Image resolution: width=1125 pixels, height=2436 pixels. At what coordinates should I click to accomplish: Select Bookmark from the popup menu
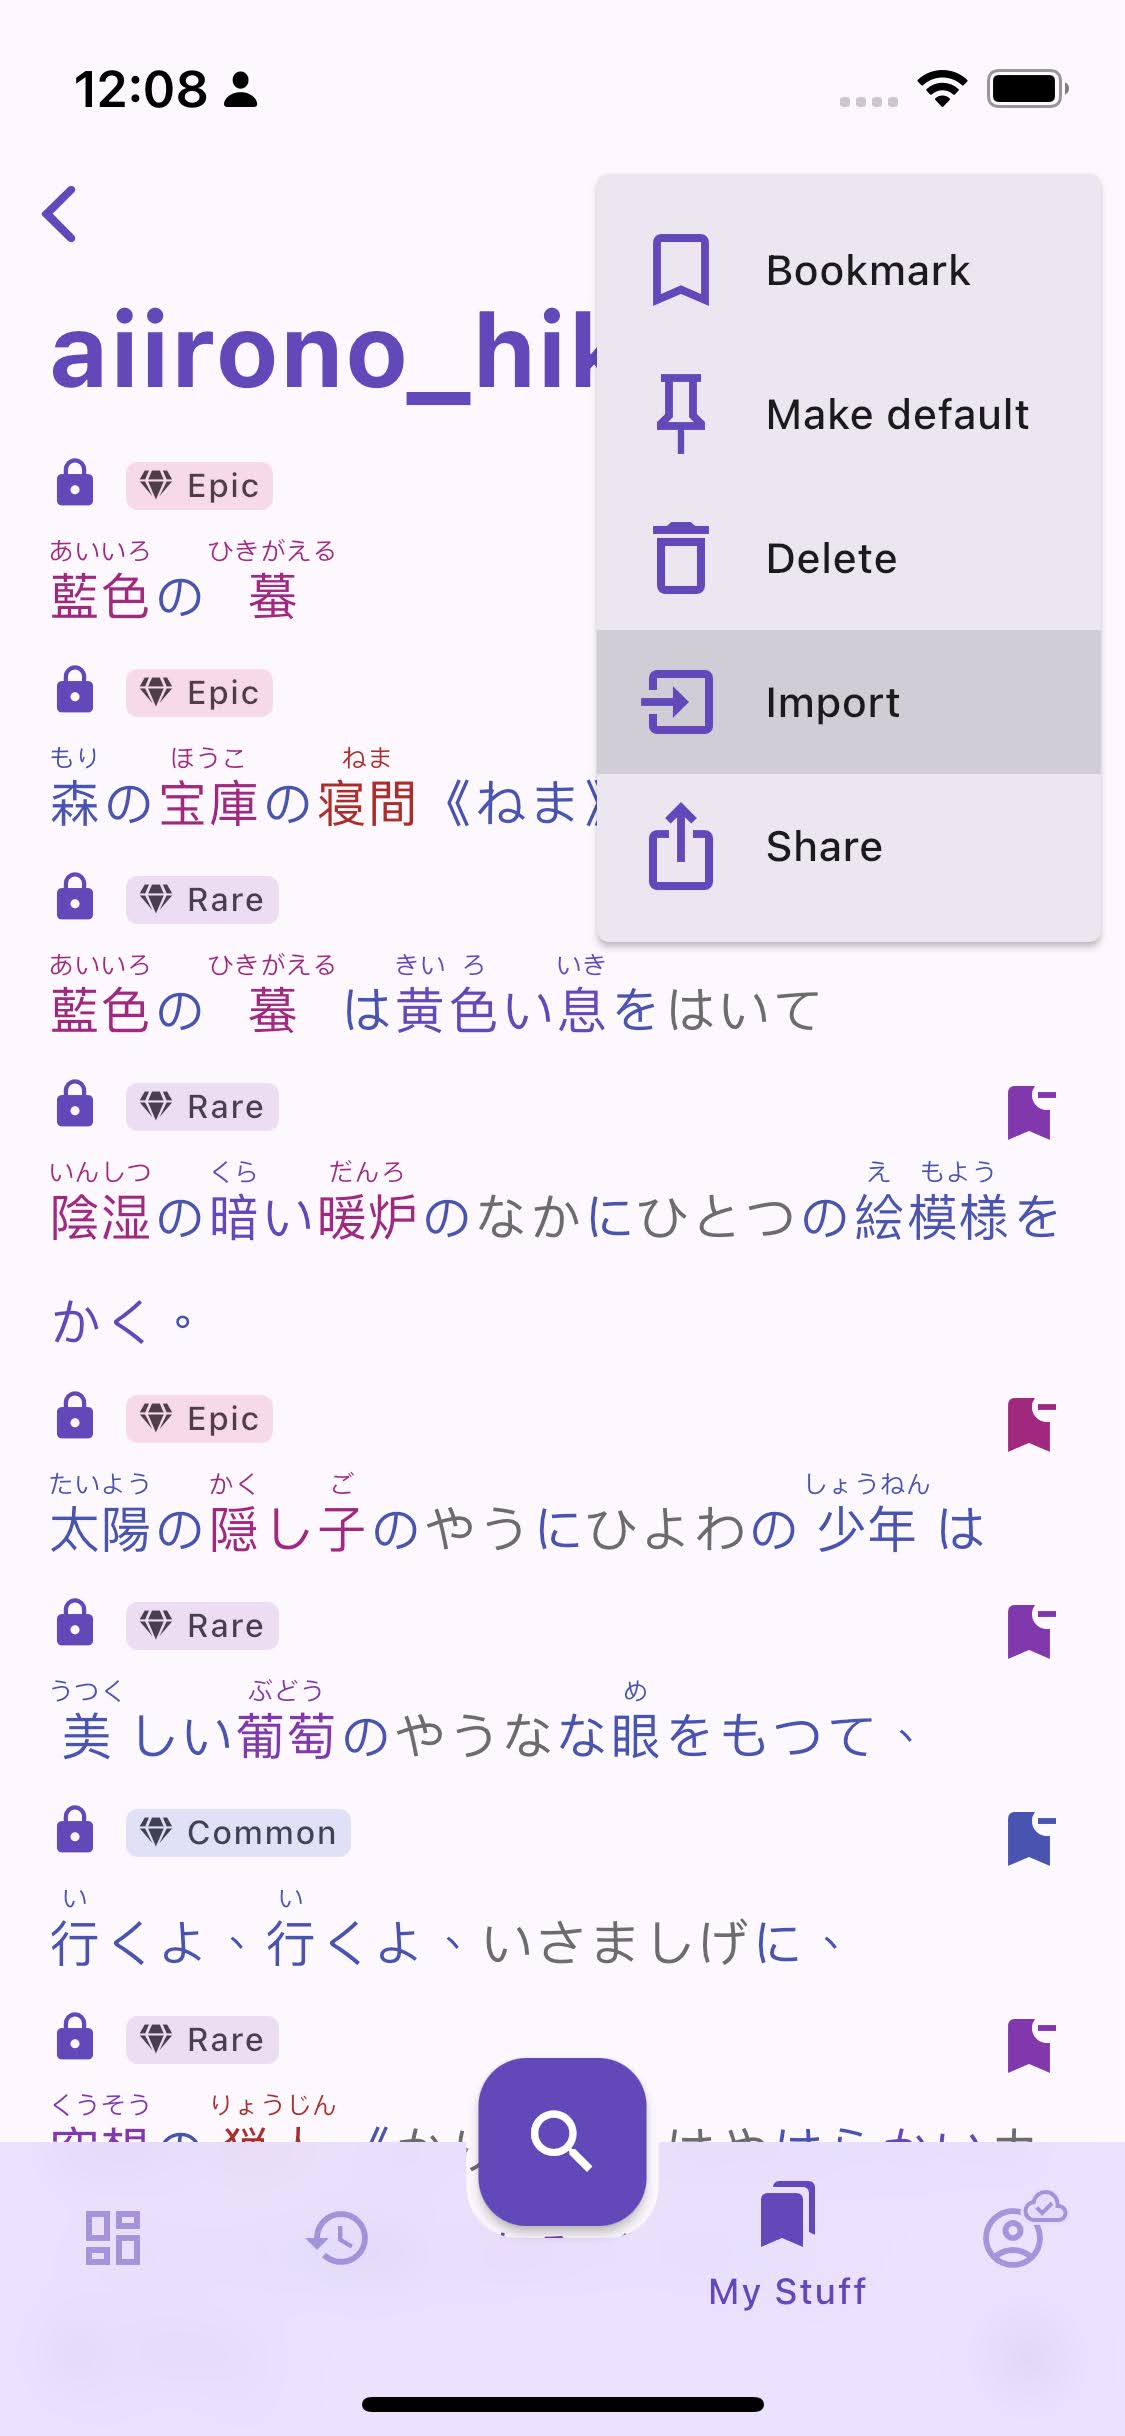click(849, 270)
